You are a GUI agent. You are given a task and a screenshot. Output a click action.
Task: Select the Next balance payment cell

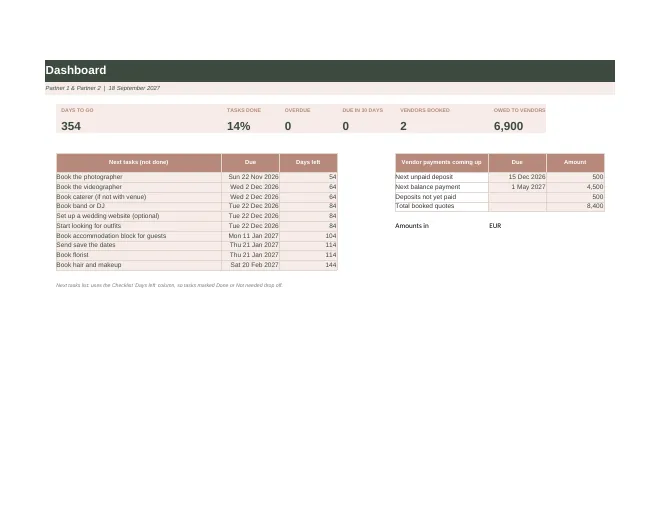[442, 187]
